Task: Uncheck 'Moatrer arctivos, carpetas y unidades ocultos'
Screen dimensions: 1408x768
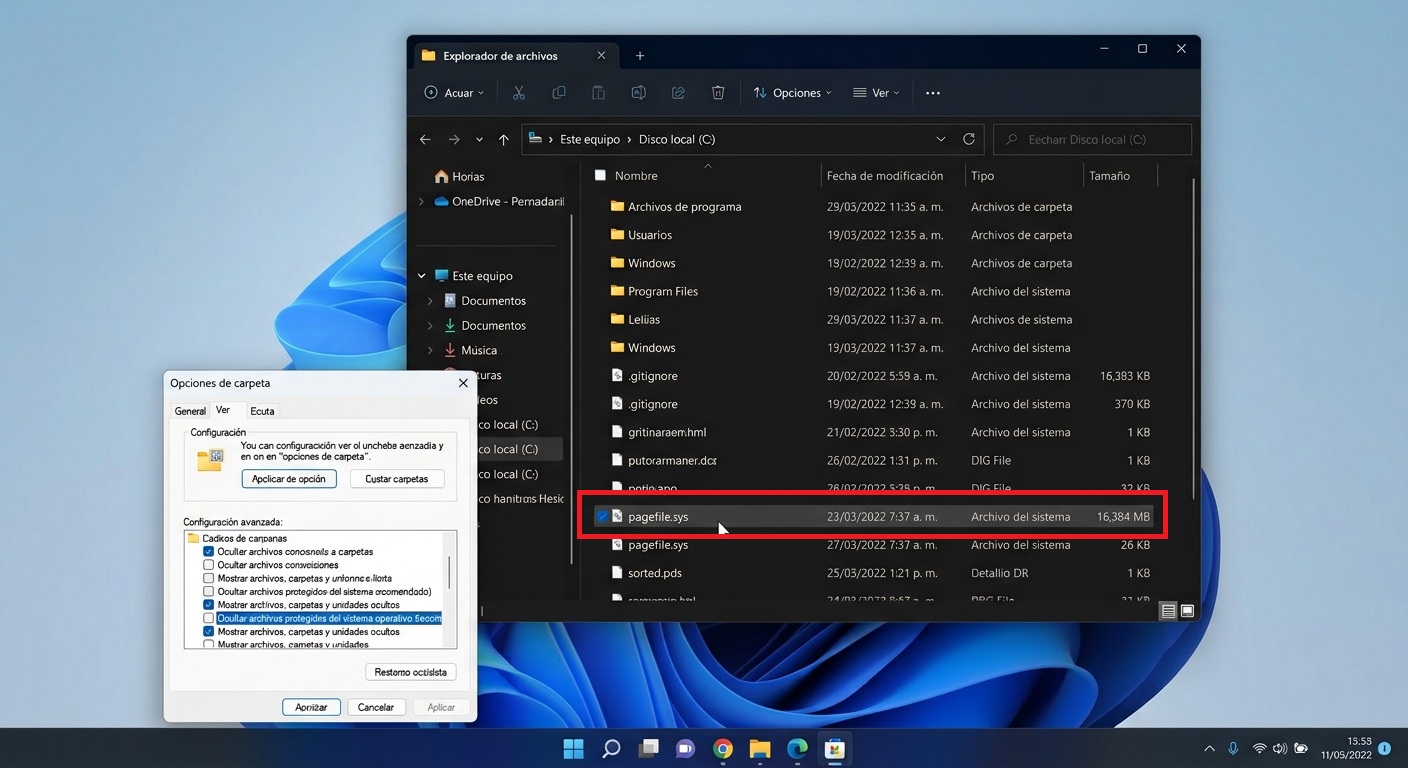Action: [x=208, y=605]
